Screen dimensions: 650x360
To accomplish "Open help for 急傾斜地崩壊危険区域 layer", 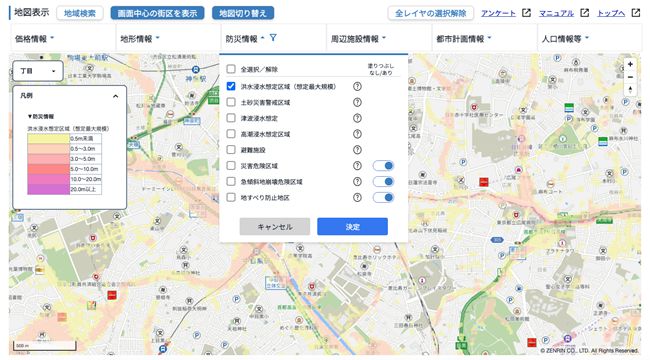I will pos(357,182).
